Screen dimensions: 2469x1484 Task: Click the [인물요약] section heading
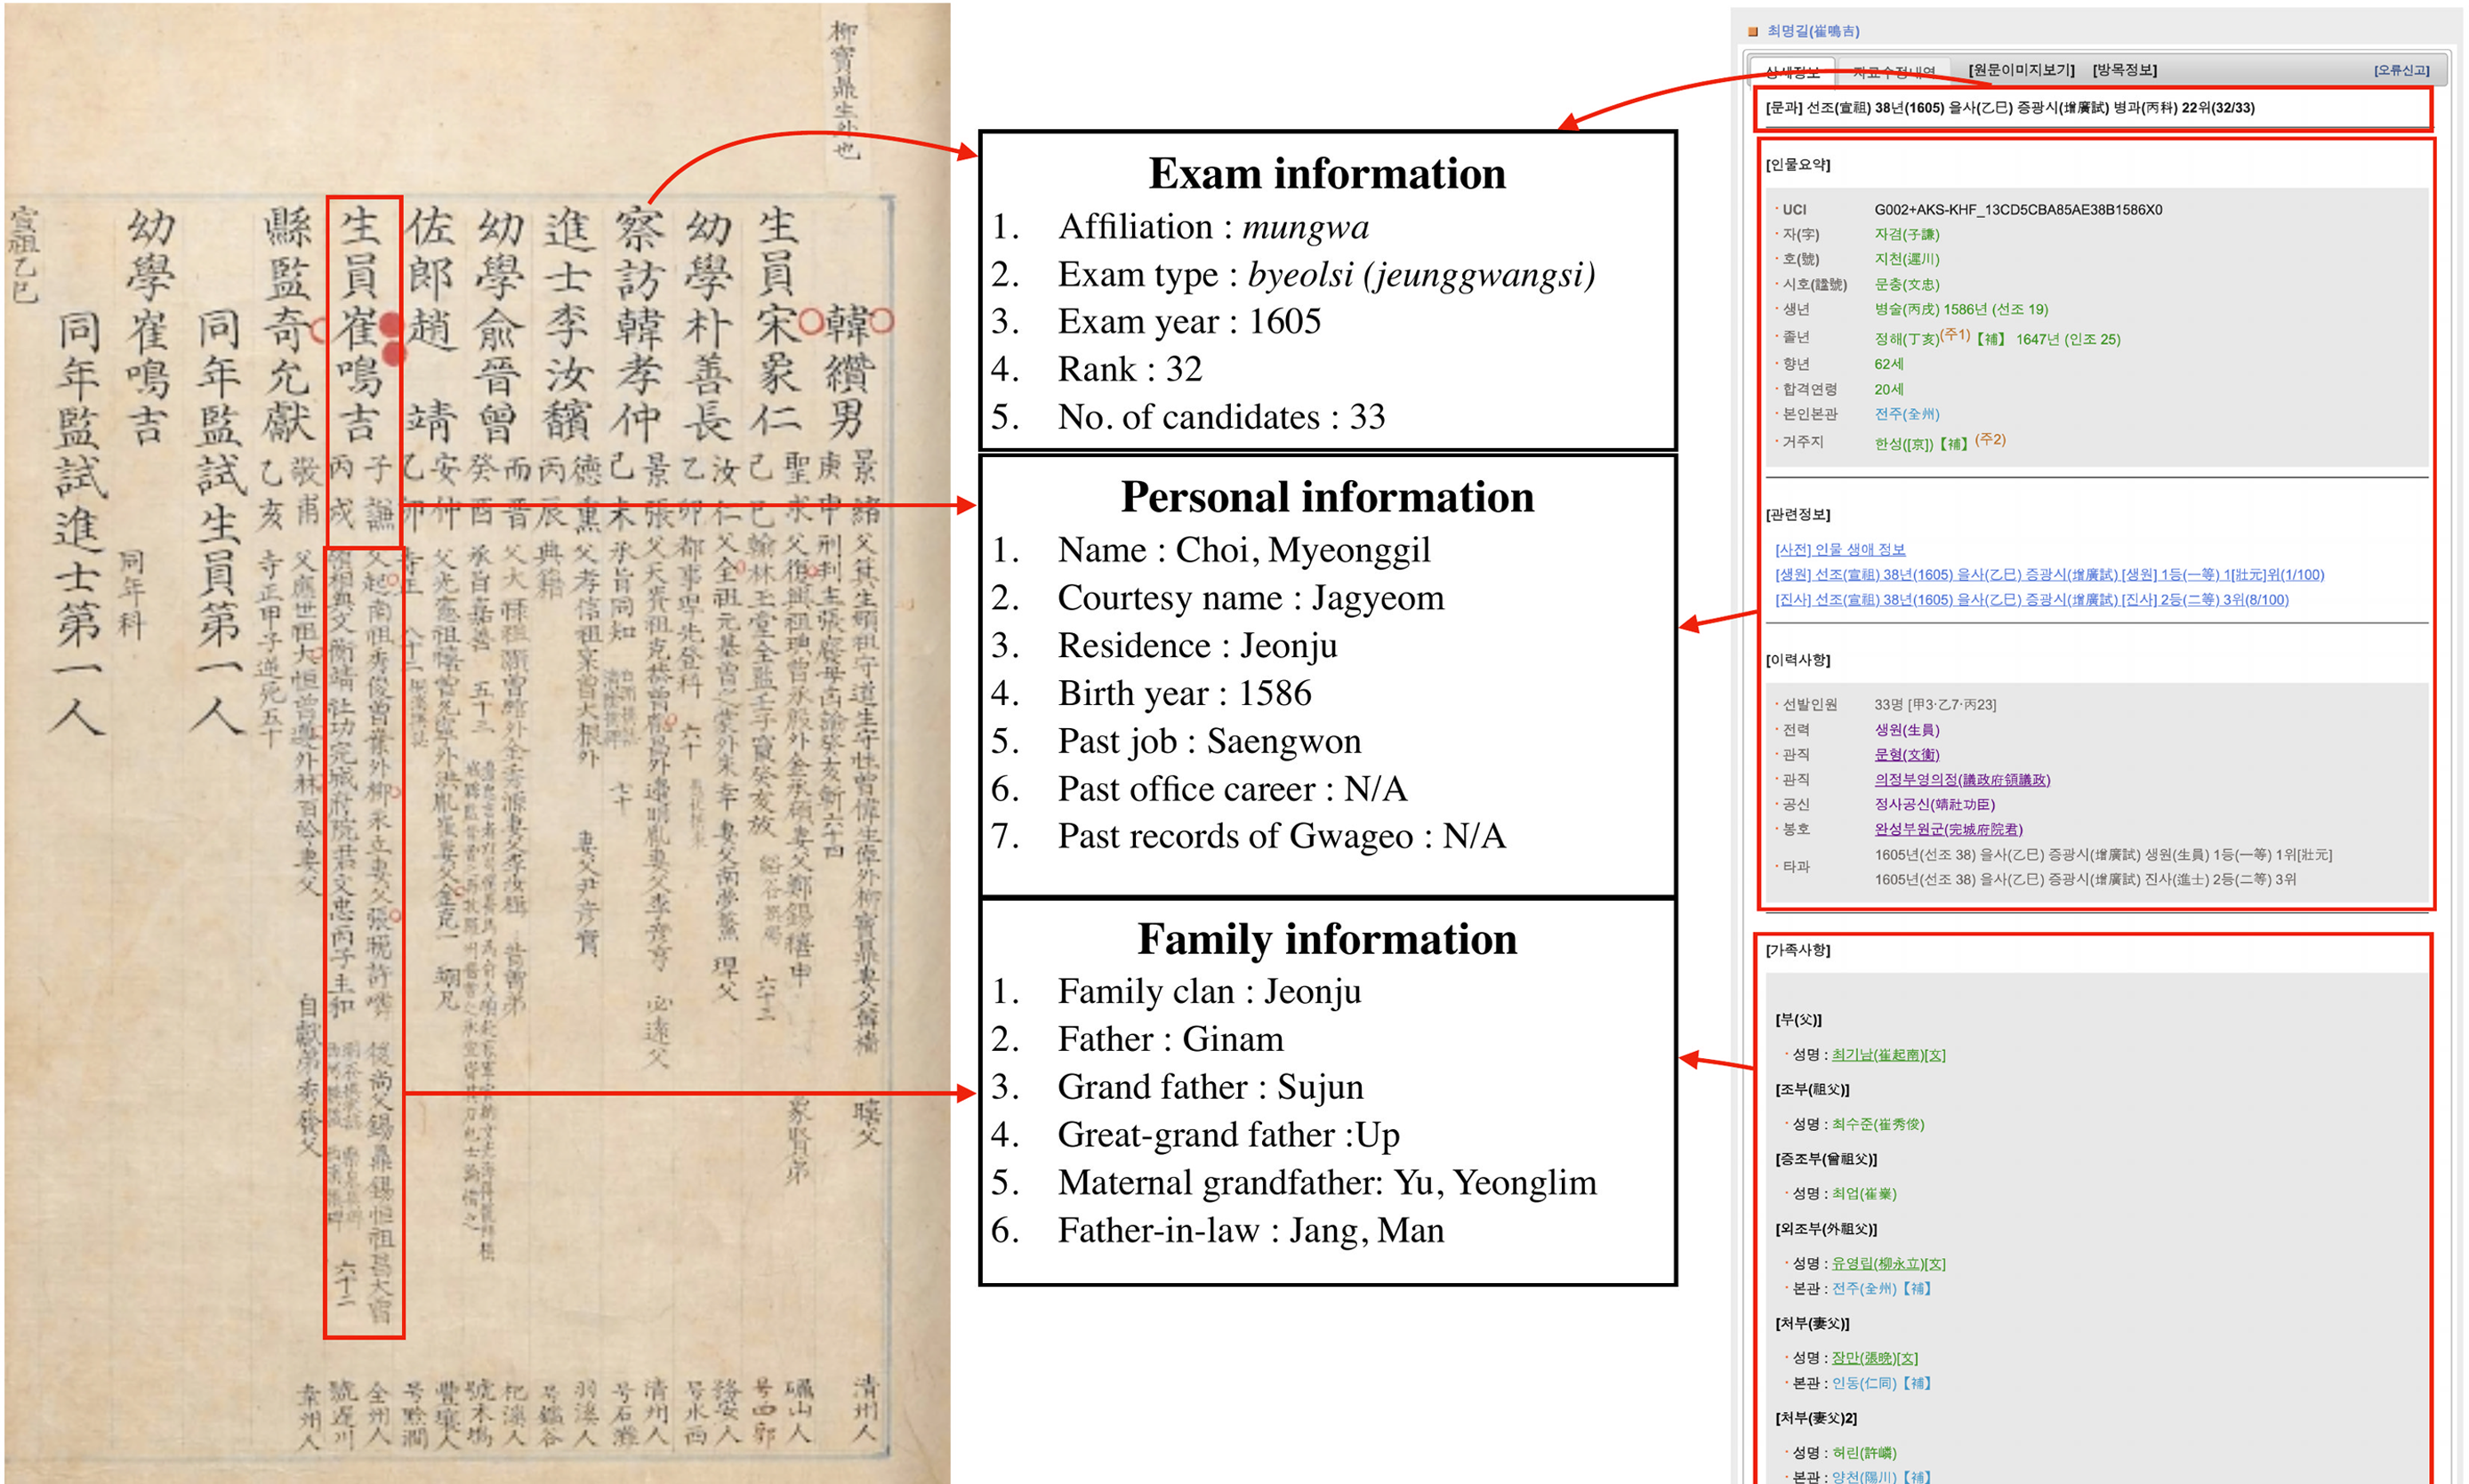point(1797,164)
